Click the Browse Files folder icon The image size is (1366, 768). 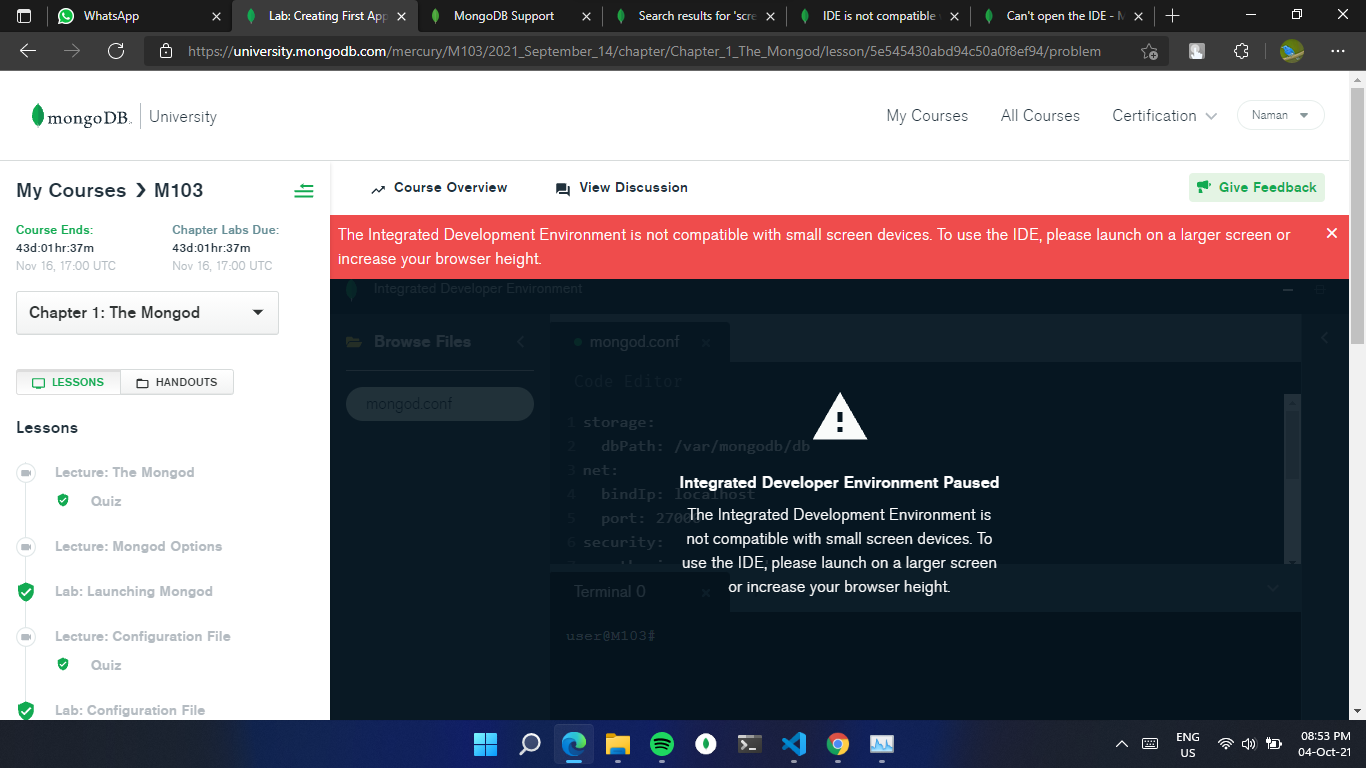(355, 341)
